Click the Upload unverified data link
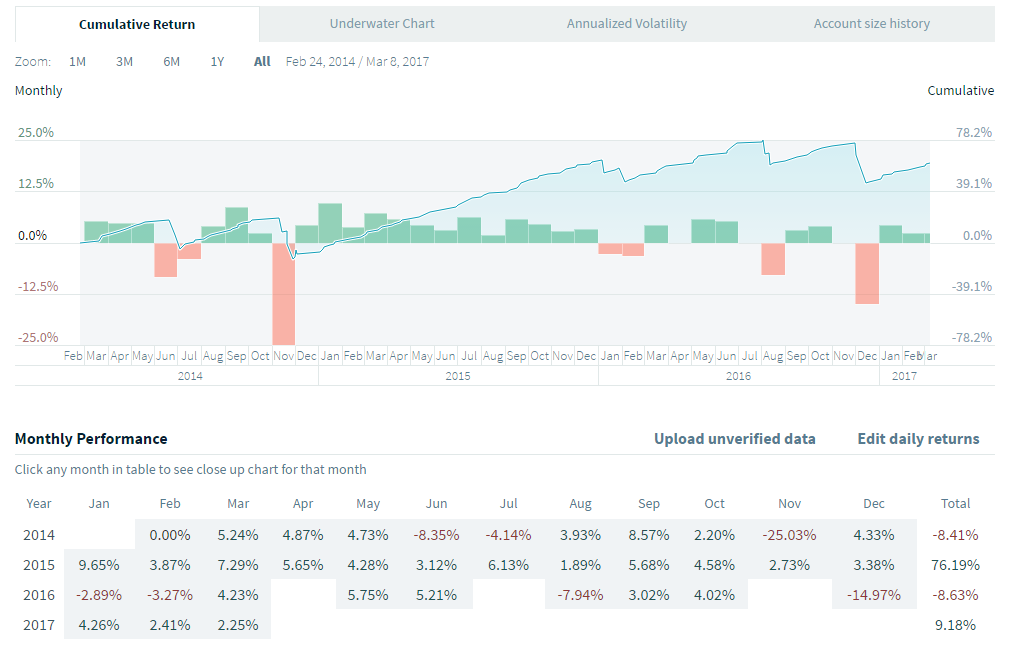Viewport: 1014px width, 668px height. [x=734, y=439]
